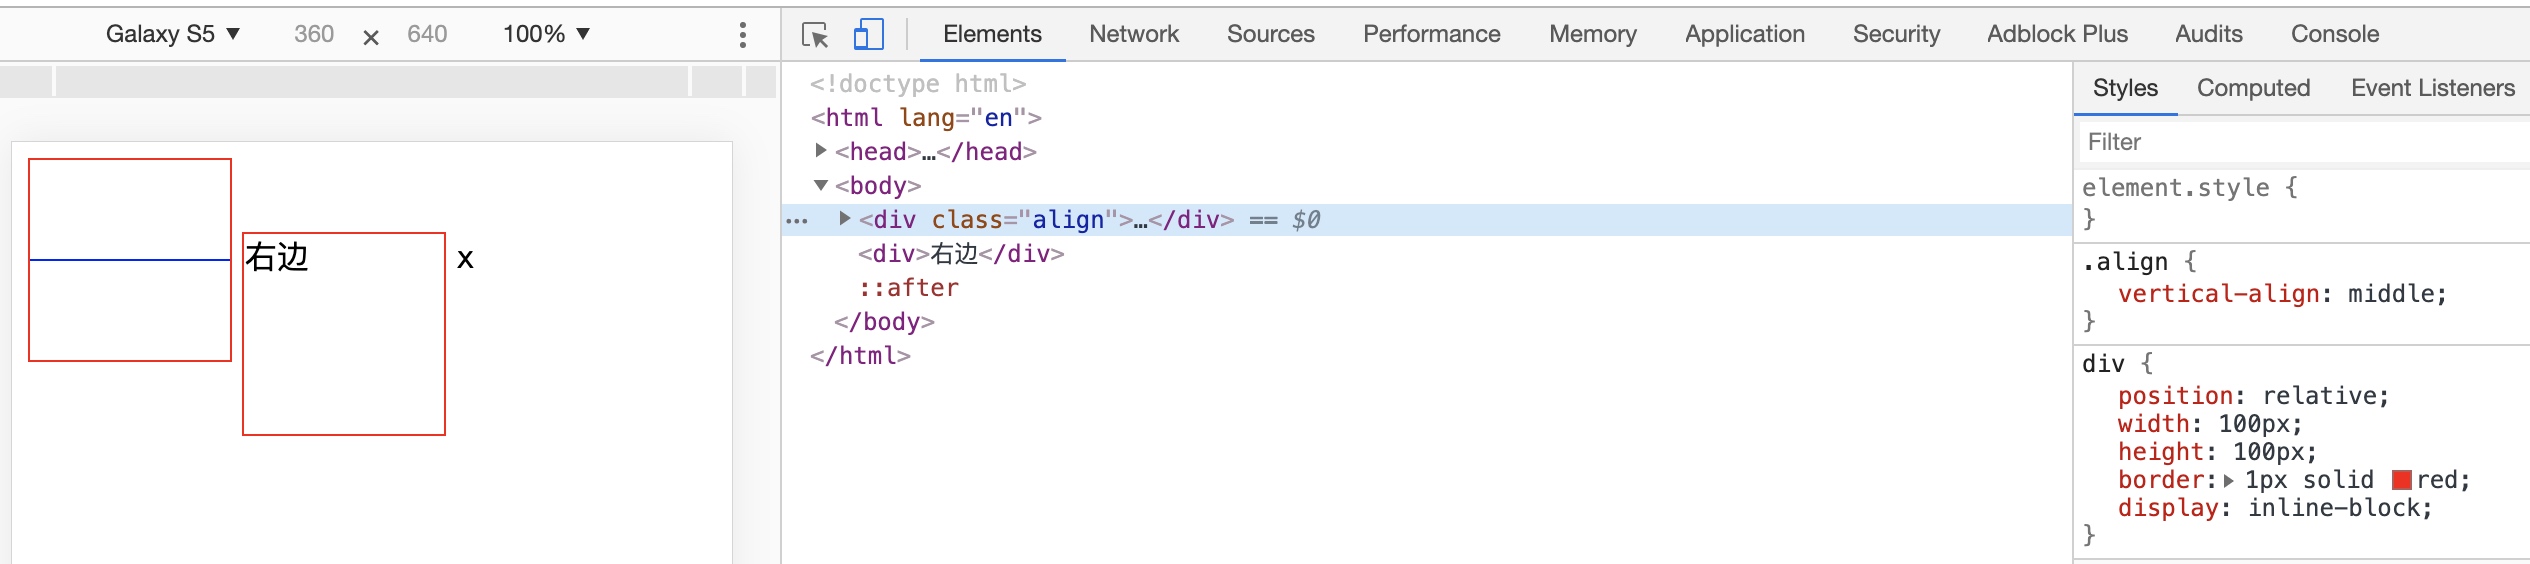The image size is (2530, 564).
Task: Open the Galaxy S5 device dropdown
Action: (x=173, y=34)
